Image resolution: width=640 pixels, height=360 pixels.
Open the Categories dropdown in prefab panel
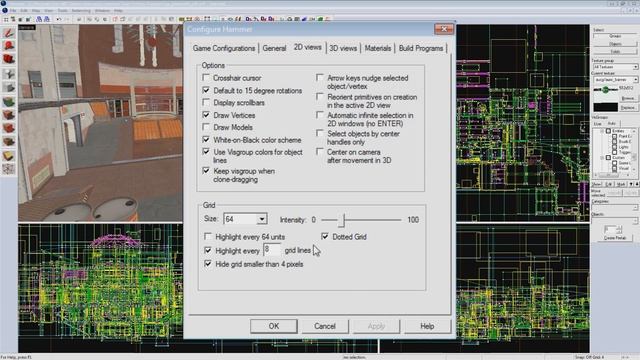636,208
